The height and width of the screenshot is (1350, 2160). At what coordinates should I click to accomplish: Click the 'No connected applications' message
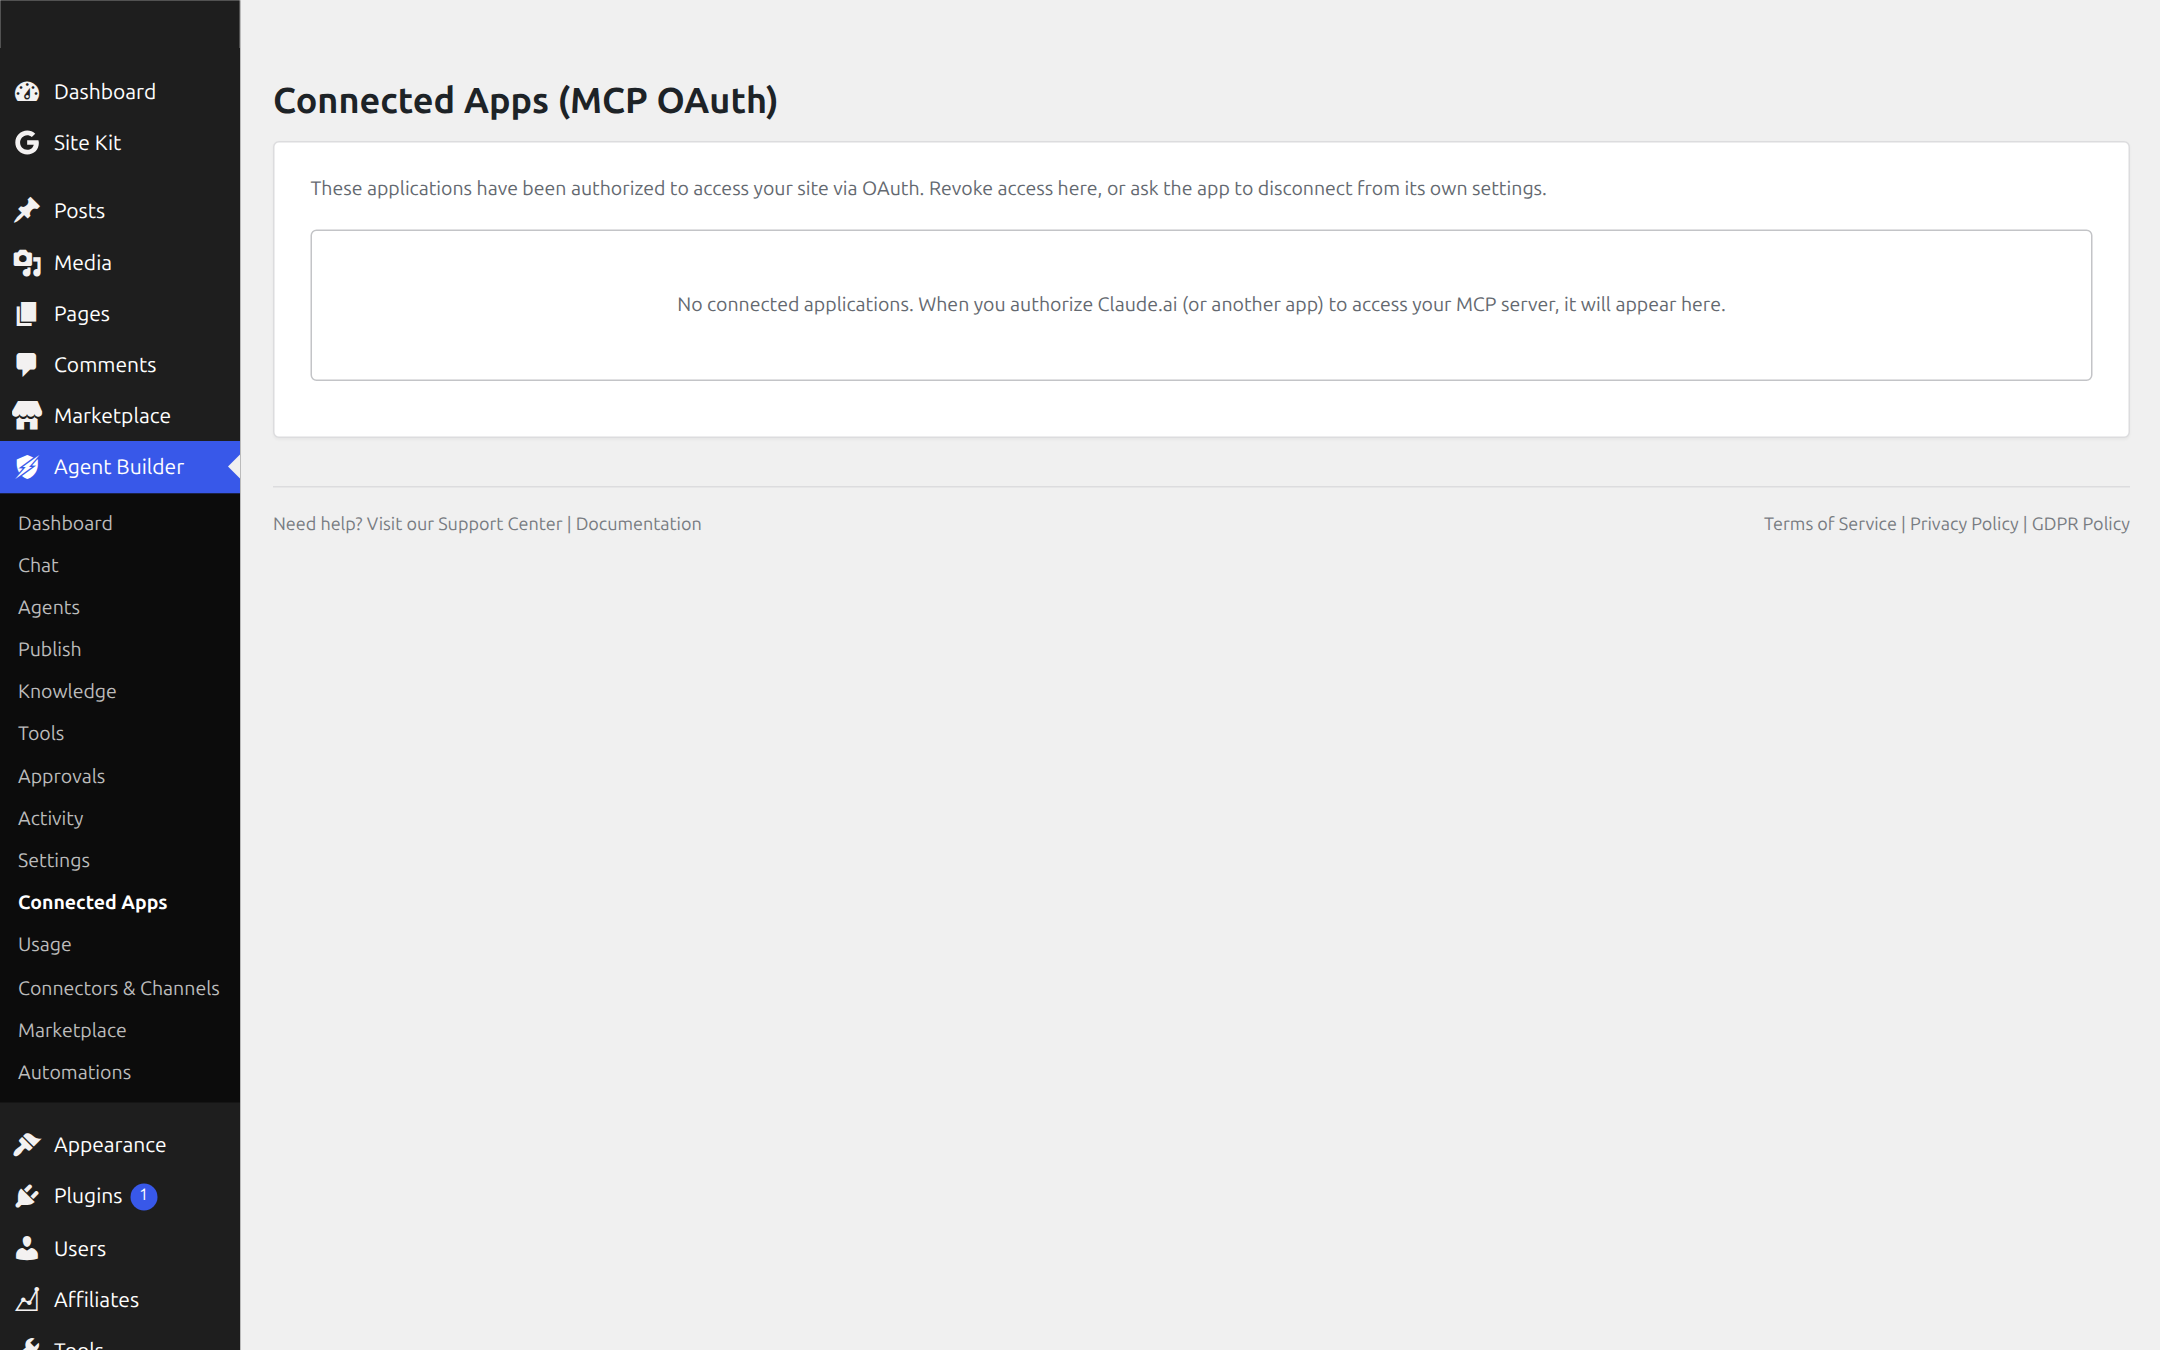pyautogui.click(x=1201, y=305)
